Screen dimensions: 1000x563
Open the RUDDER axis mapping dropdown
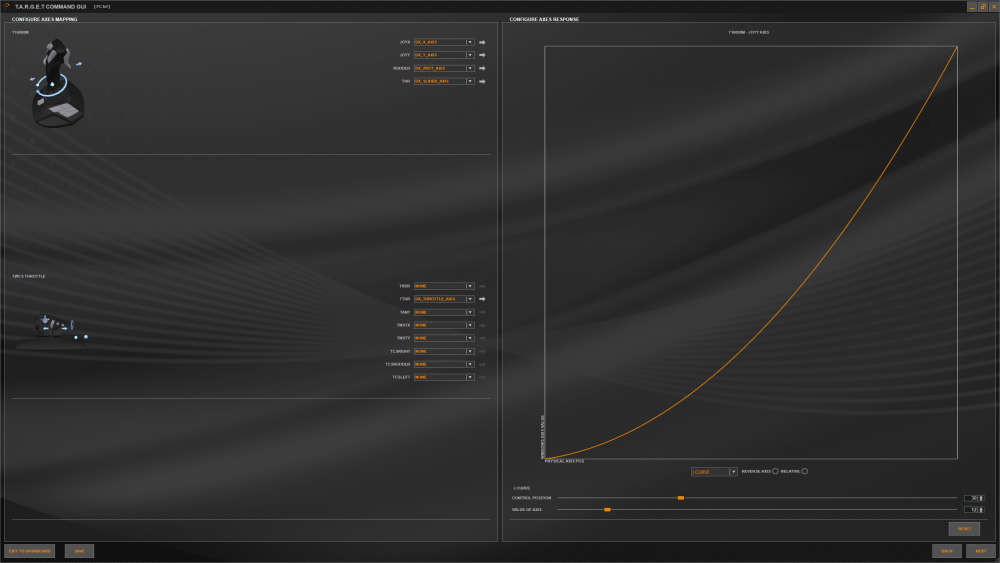444,68
